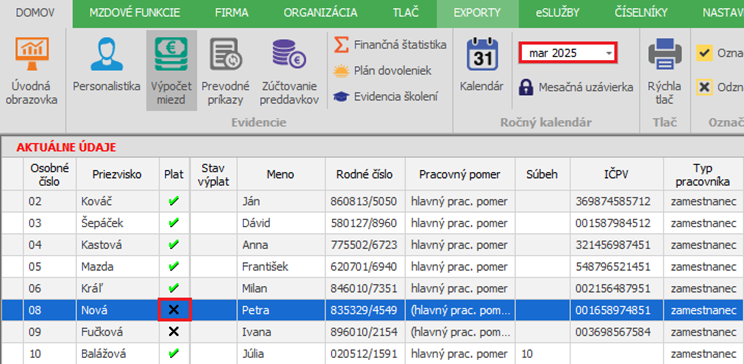Click first name František
Screen dimensions: 744x364
coord(265,267)
